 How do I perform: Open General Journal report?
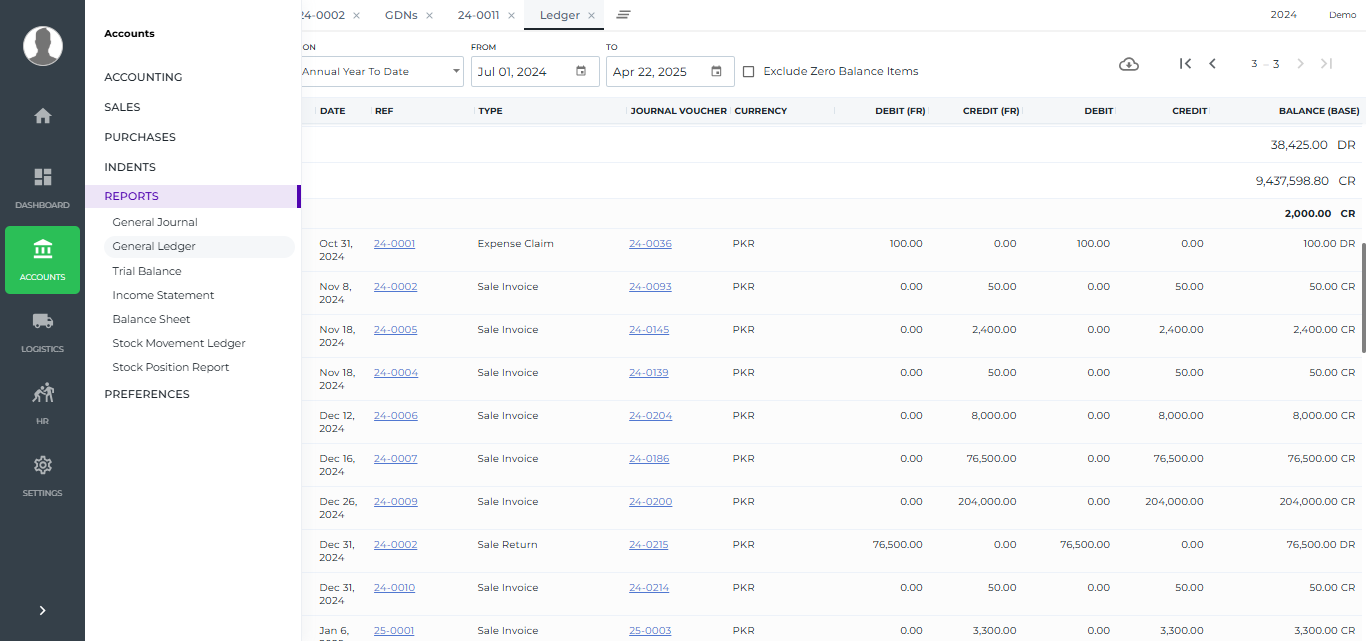pos(155,222)
